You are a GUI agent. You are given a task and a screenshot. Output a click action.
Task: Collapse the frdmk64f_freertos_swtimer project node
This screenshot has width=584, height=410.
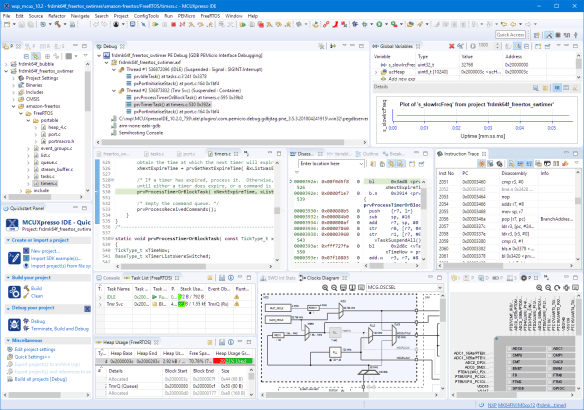click(x=6, y=71)
